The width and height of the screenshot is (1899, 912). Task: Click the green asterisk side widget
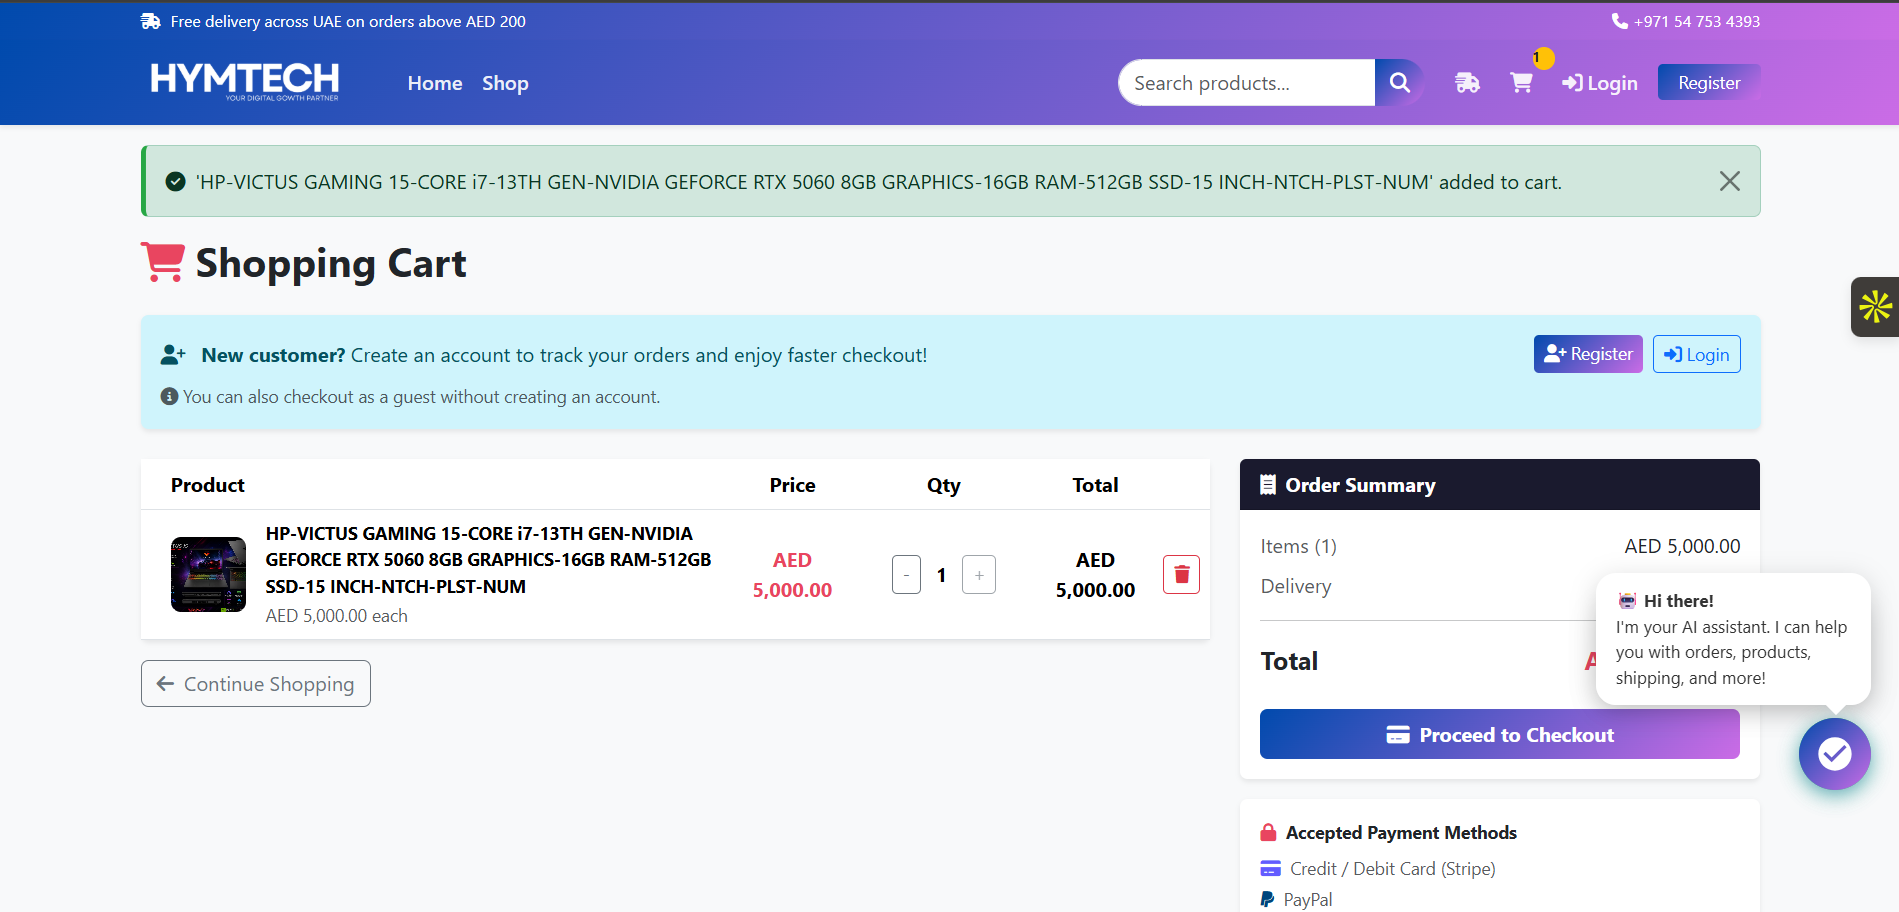click(x=1875, y=307)
